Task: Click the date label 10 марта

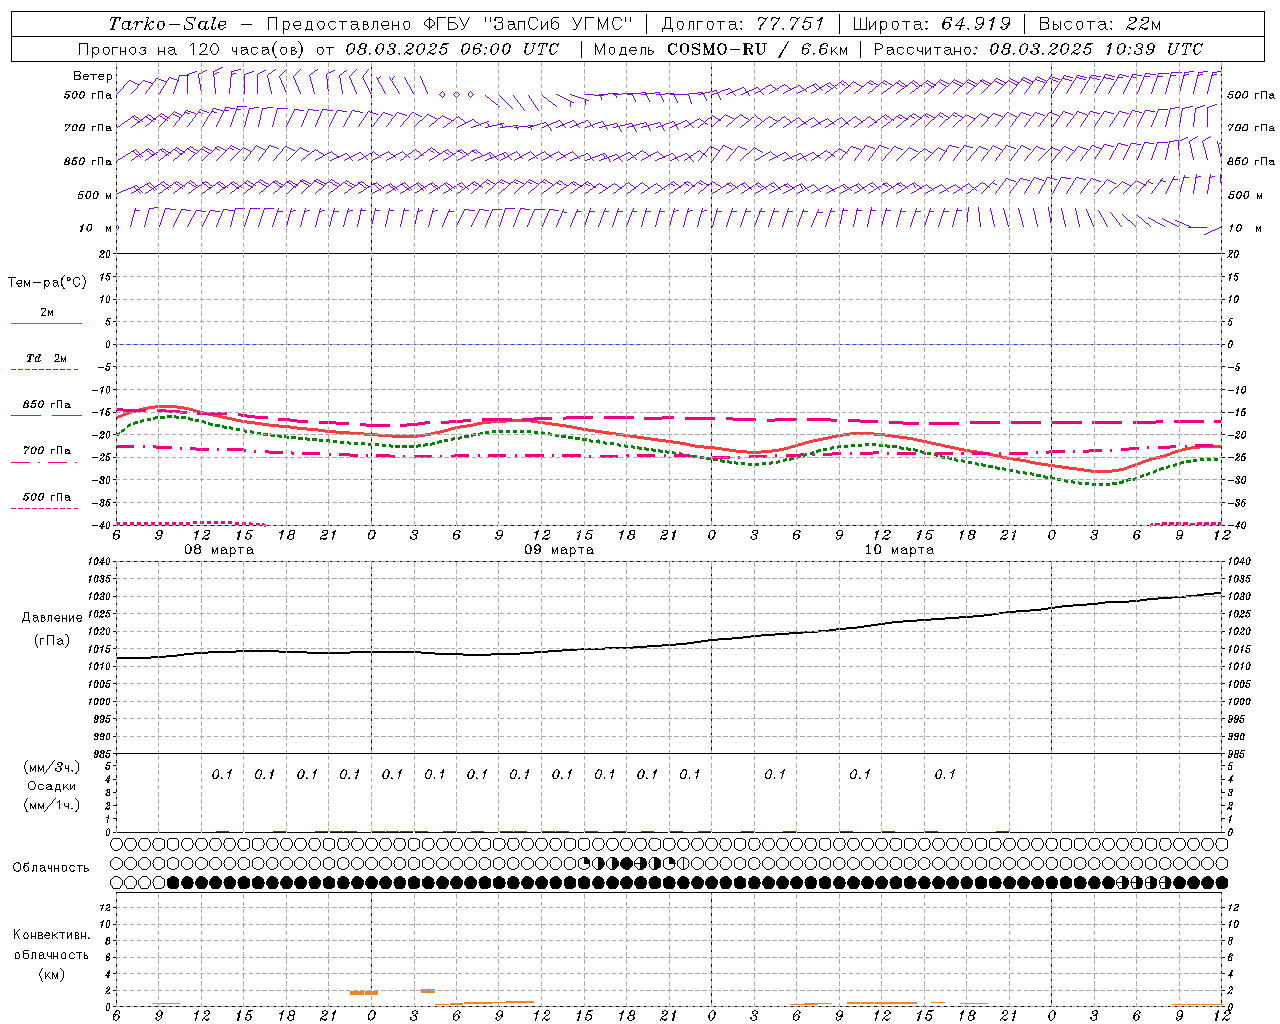Action: (899, 550)
